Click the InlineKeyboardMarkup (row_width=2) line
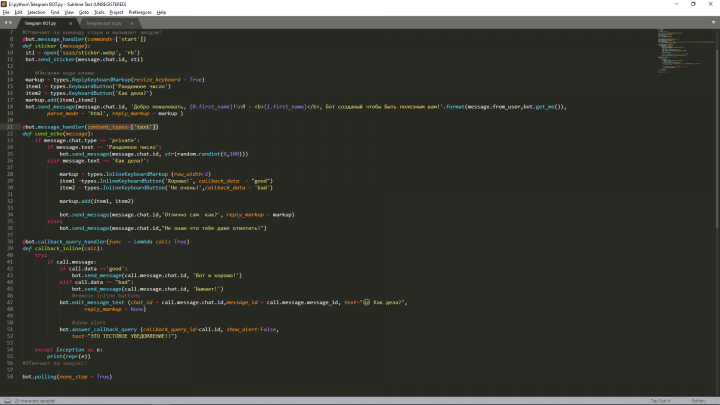This screenshot has width=720, height=405. coord(135,174)
